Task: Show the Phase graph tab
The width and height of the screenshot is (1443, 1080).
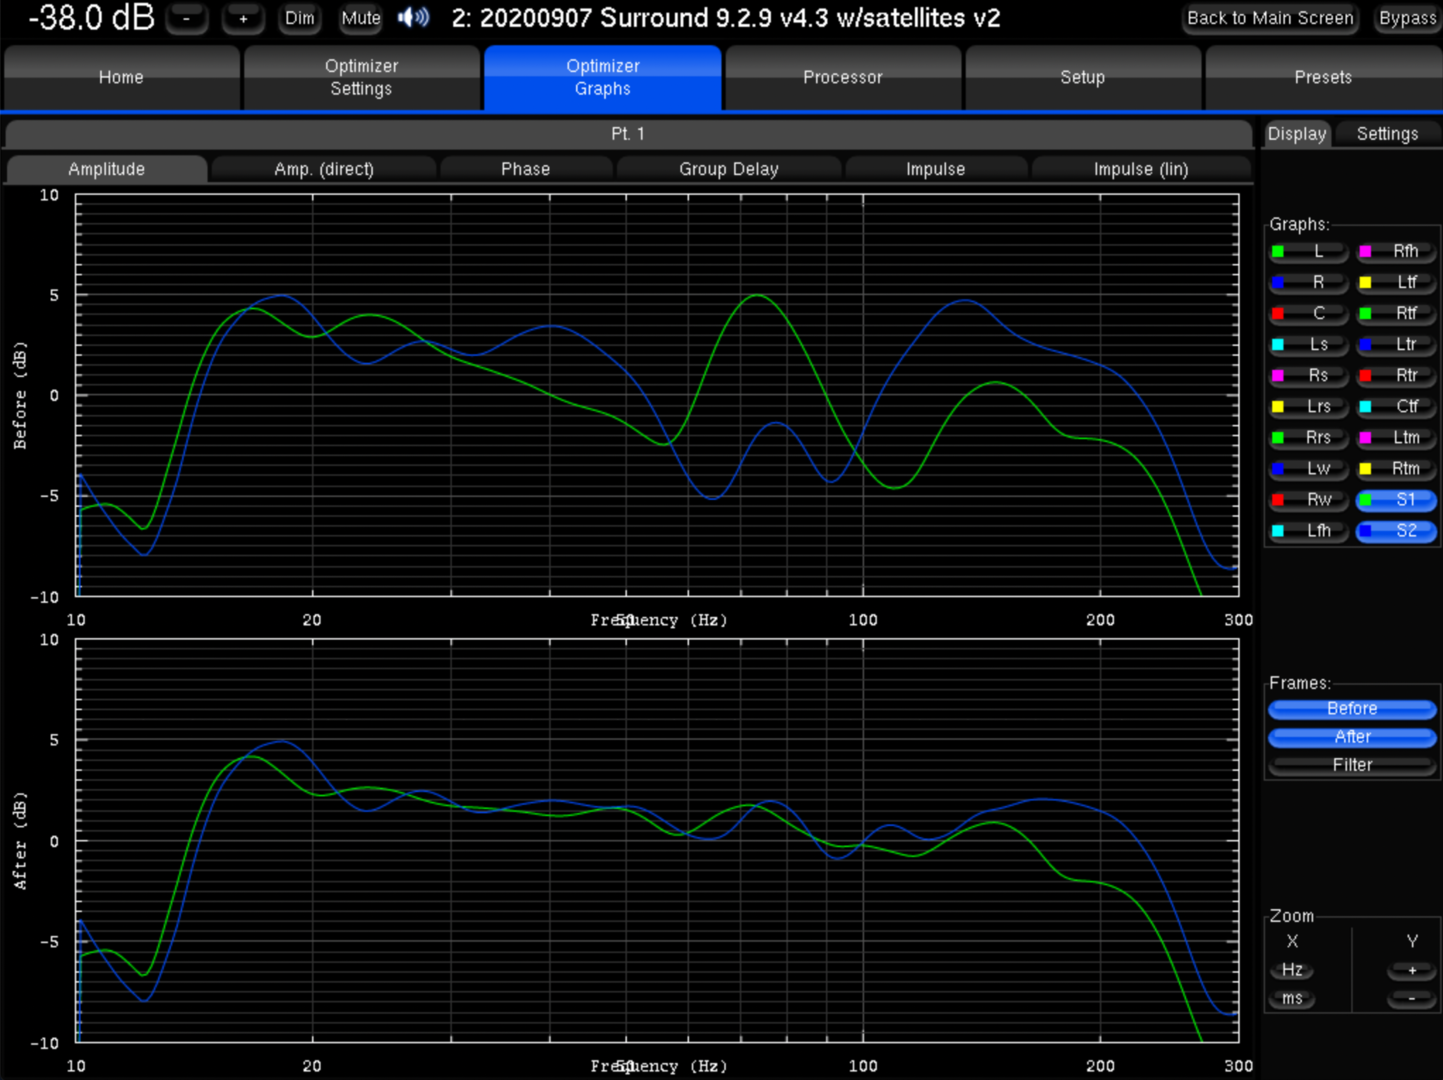Action: coord(526,169)
